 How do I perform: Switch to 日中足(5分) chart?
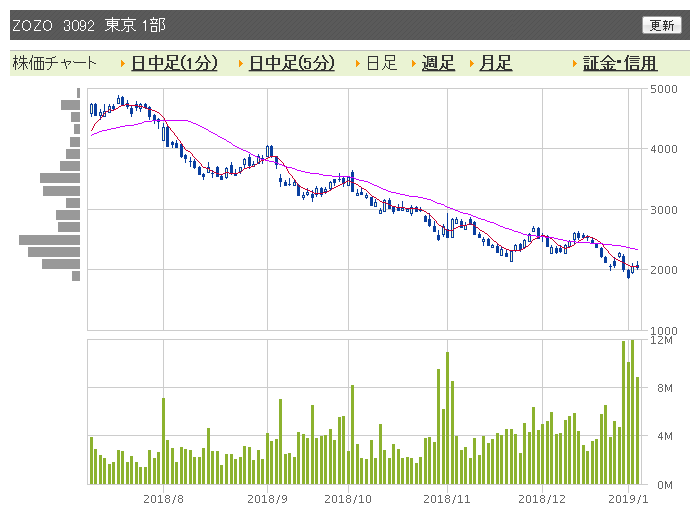coord(292,63)
